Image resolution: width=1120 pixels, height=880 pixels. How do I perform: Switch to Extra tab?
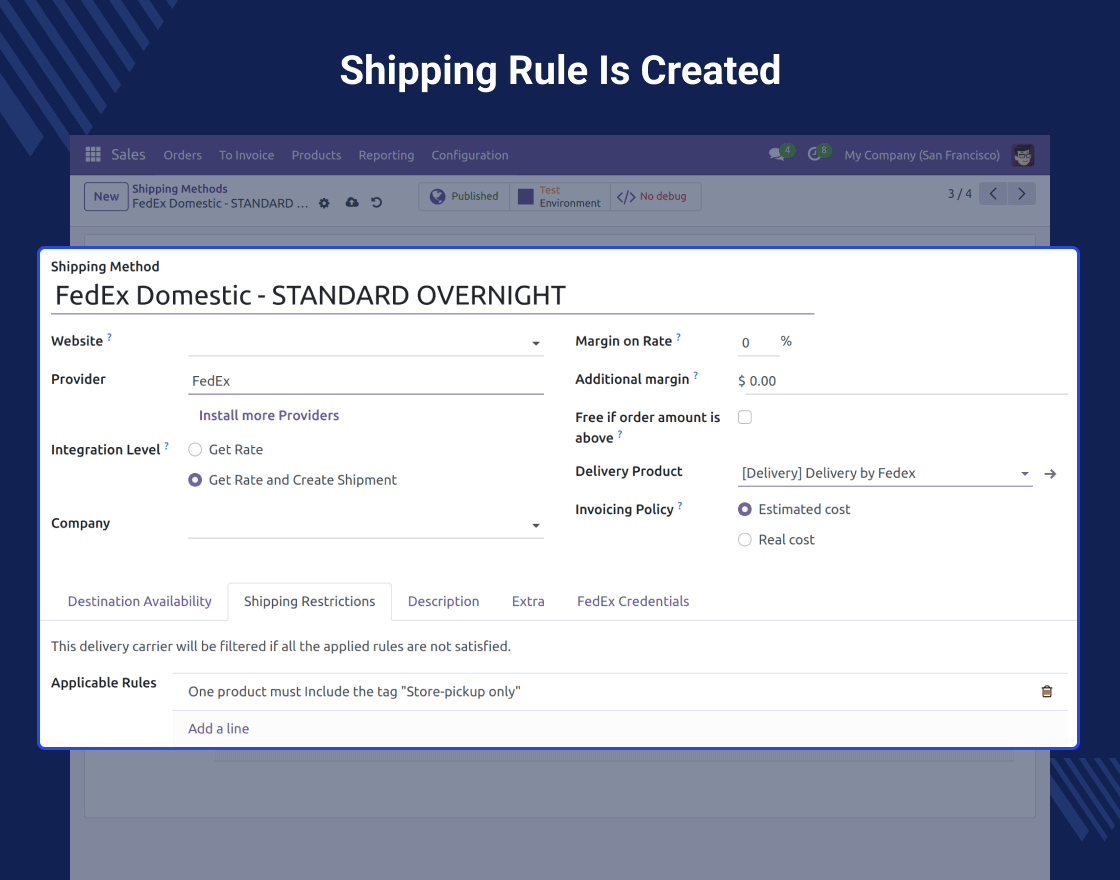coord(528,601)
